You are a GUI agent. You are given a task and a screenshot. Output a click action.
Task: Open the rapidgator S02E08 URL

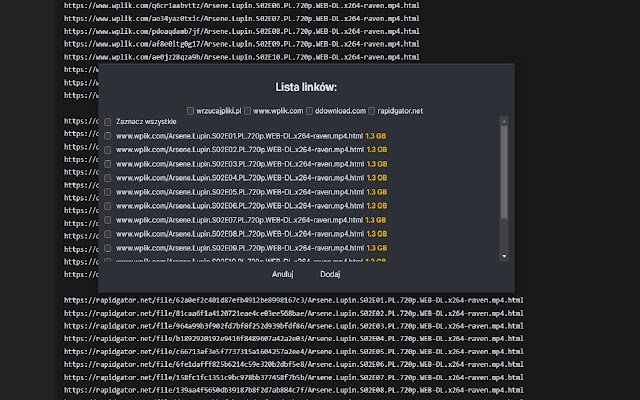(293, 390)
